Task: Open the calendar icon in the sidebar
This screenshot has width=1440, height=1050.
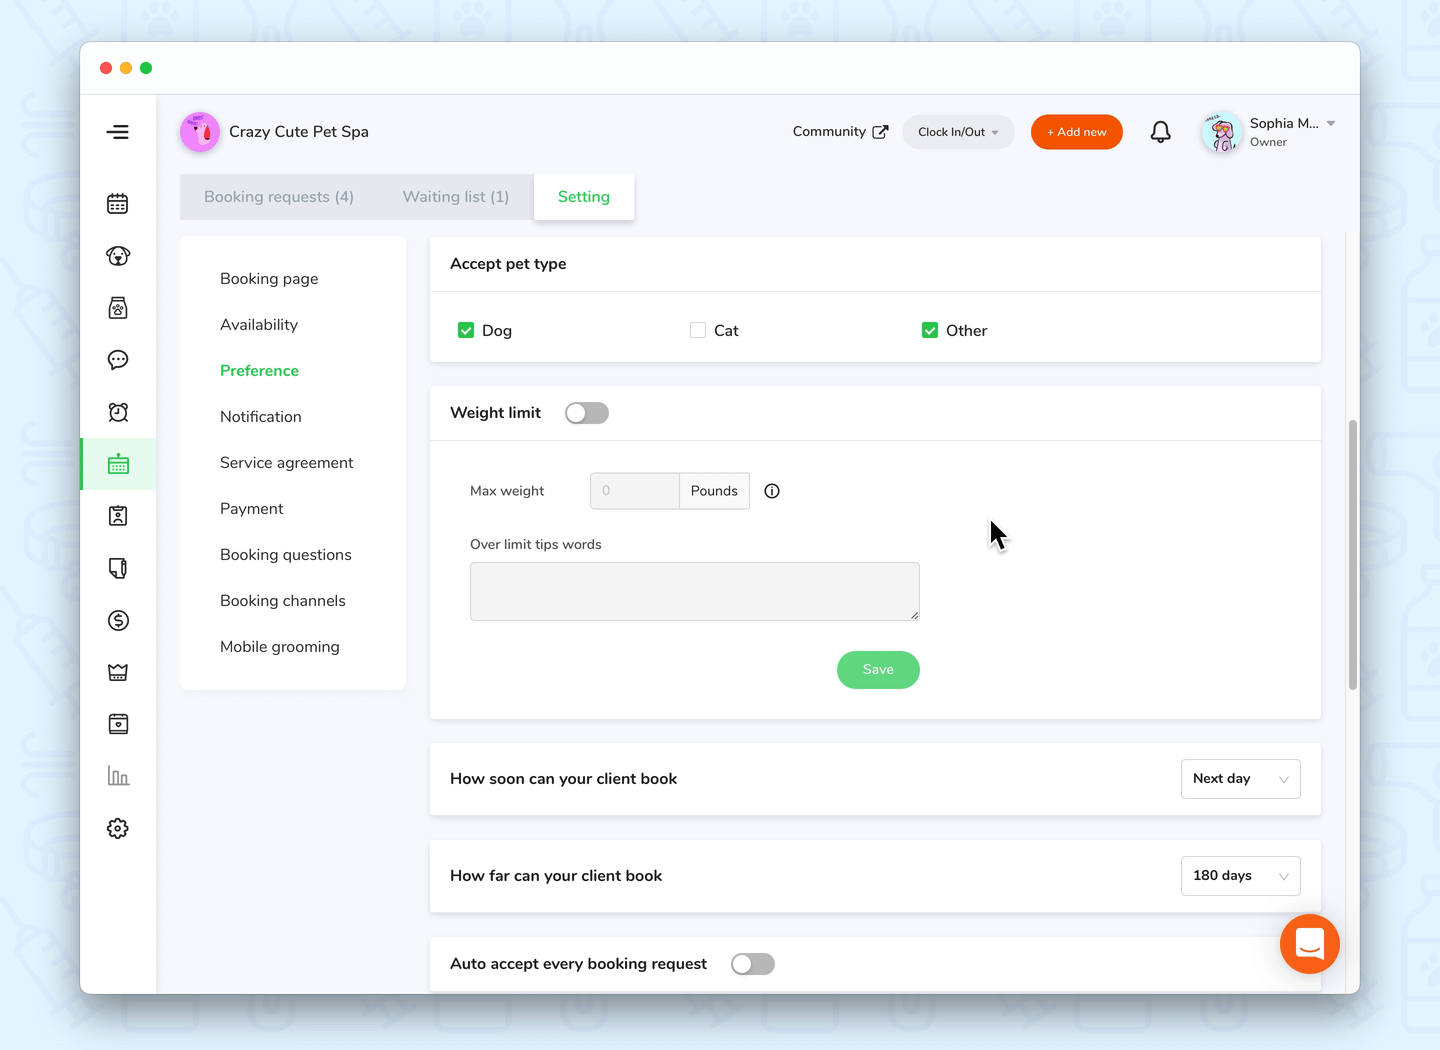Action: coord(118,204)
